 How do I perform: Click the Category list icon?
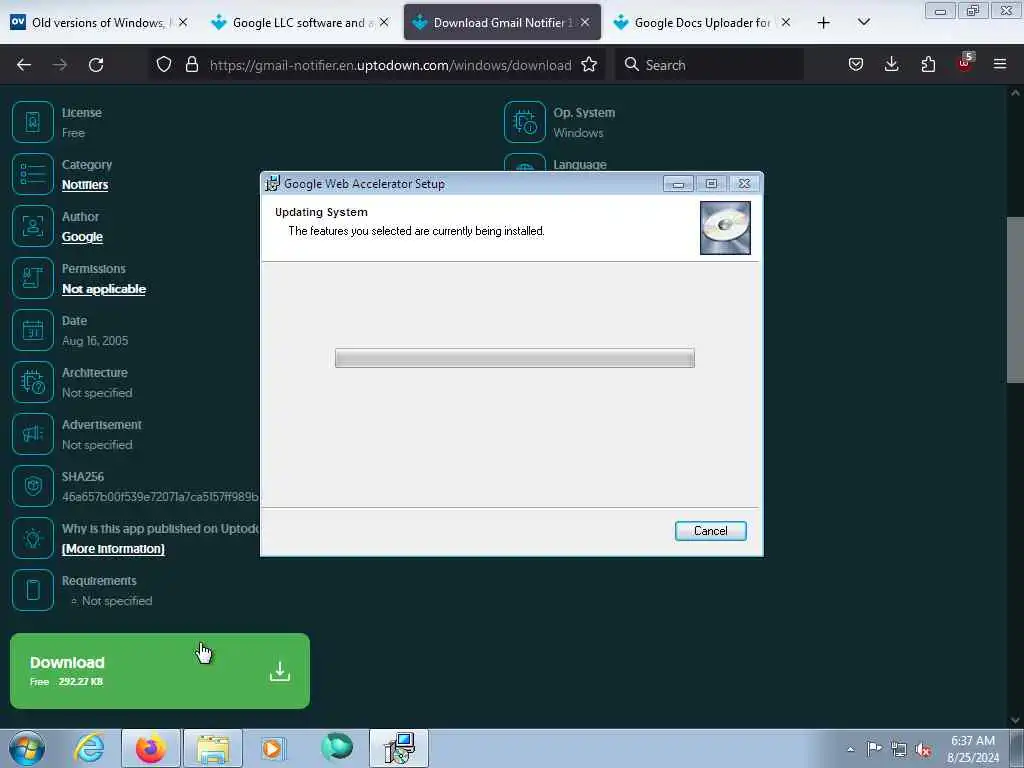click(x=33, y=174)
